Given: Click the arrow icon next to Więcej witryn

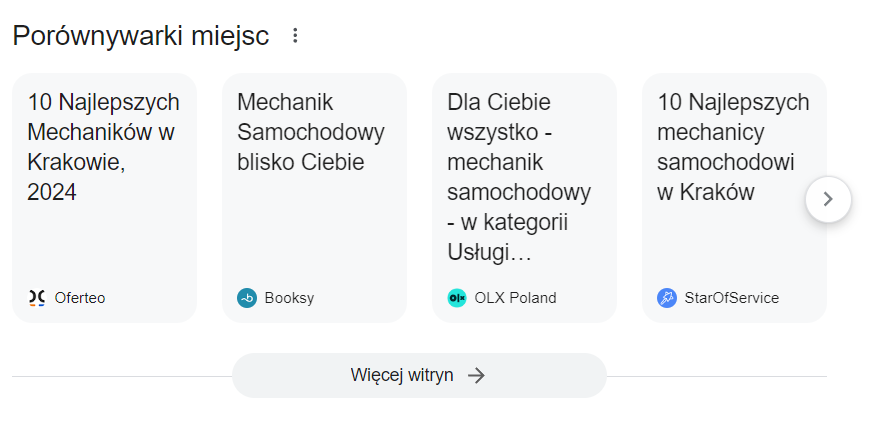Looking at the screenshot, I should click(x=477, y=375).
